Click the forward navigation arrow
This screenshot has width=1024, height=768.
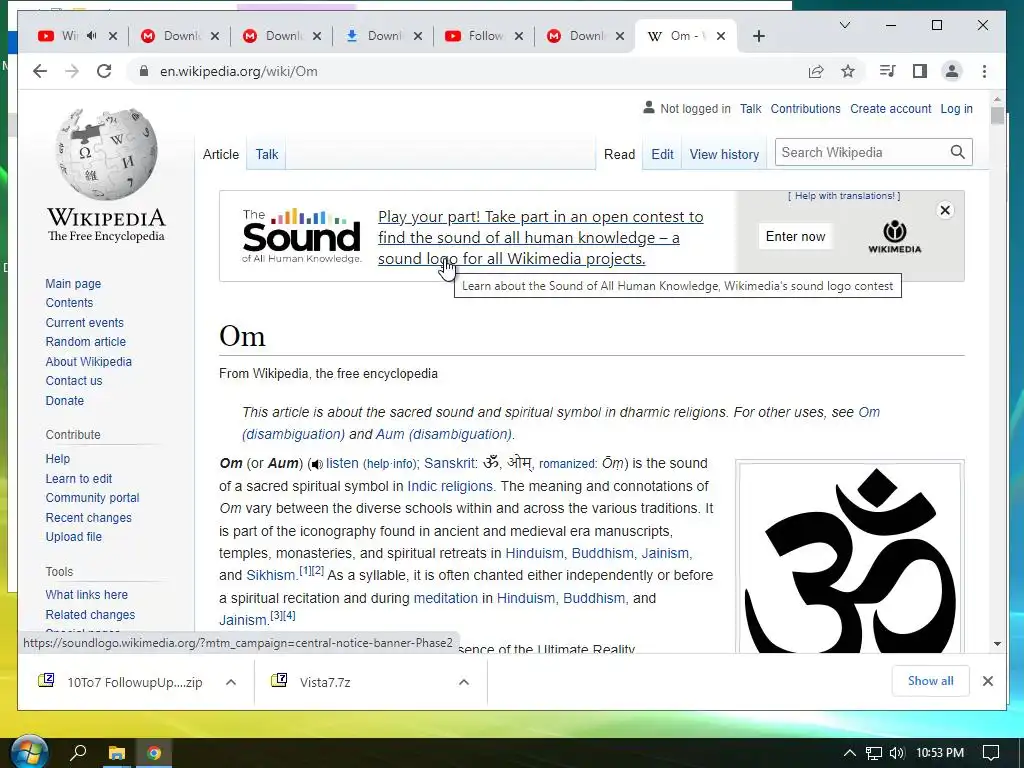[72, 71]
